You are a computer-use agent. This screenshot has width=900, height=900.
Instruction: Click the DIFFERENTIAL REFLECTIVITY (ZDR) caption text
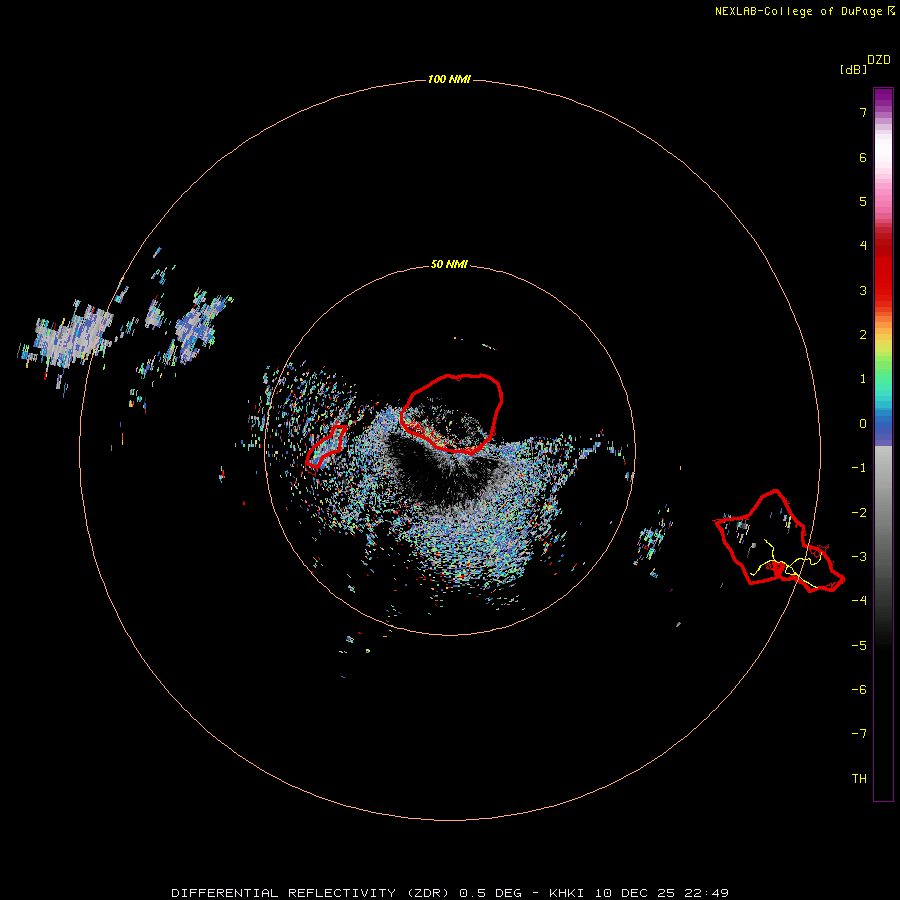311,893
